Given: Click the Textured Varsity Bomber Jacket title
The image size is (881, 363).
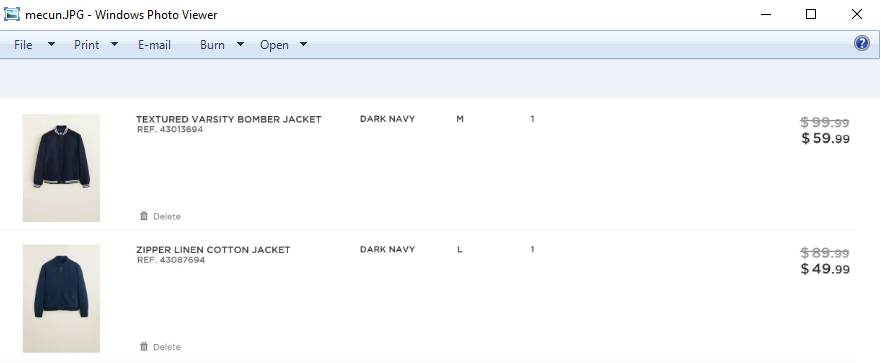Looking at the screenshot, I should (x=229, y=119).
